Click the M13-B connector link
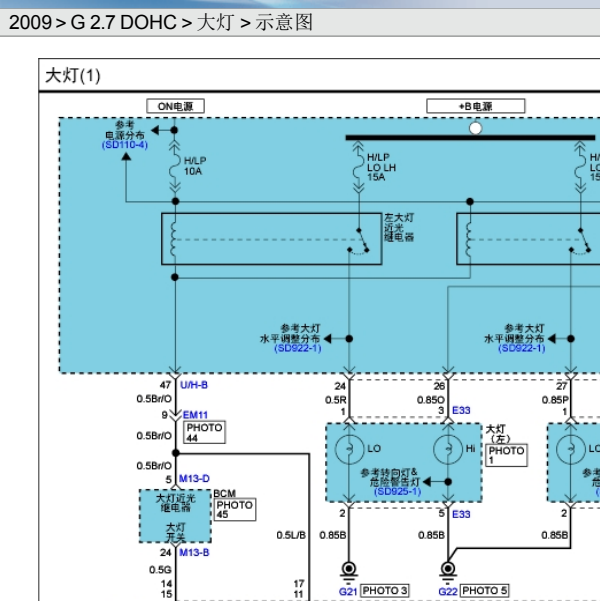Viewport: 600px width, 601px height. (194, 553)
